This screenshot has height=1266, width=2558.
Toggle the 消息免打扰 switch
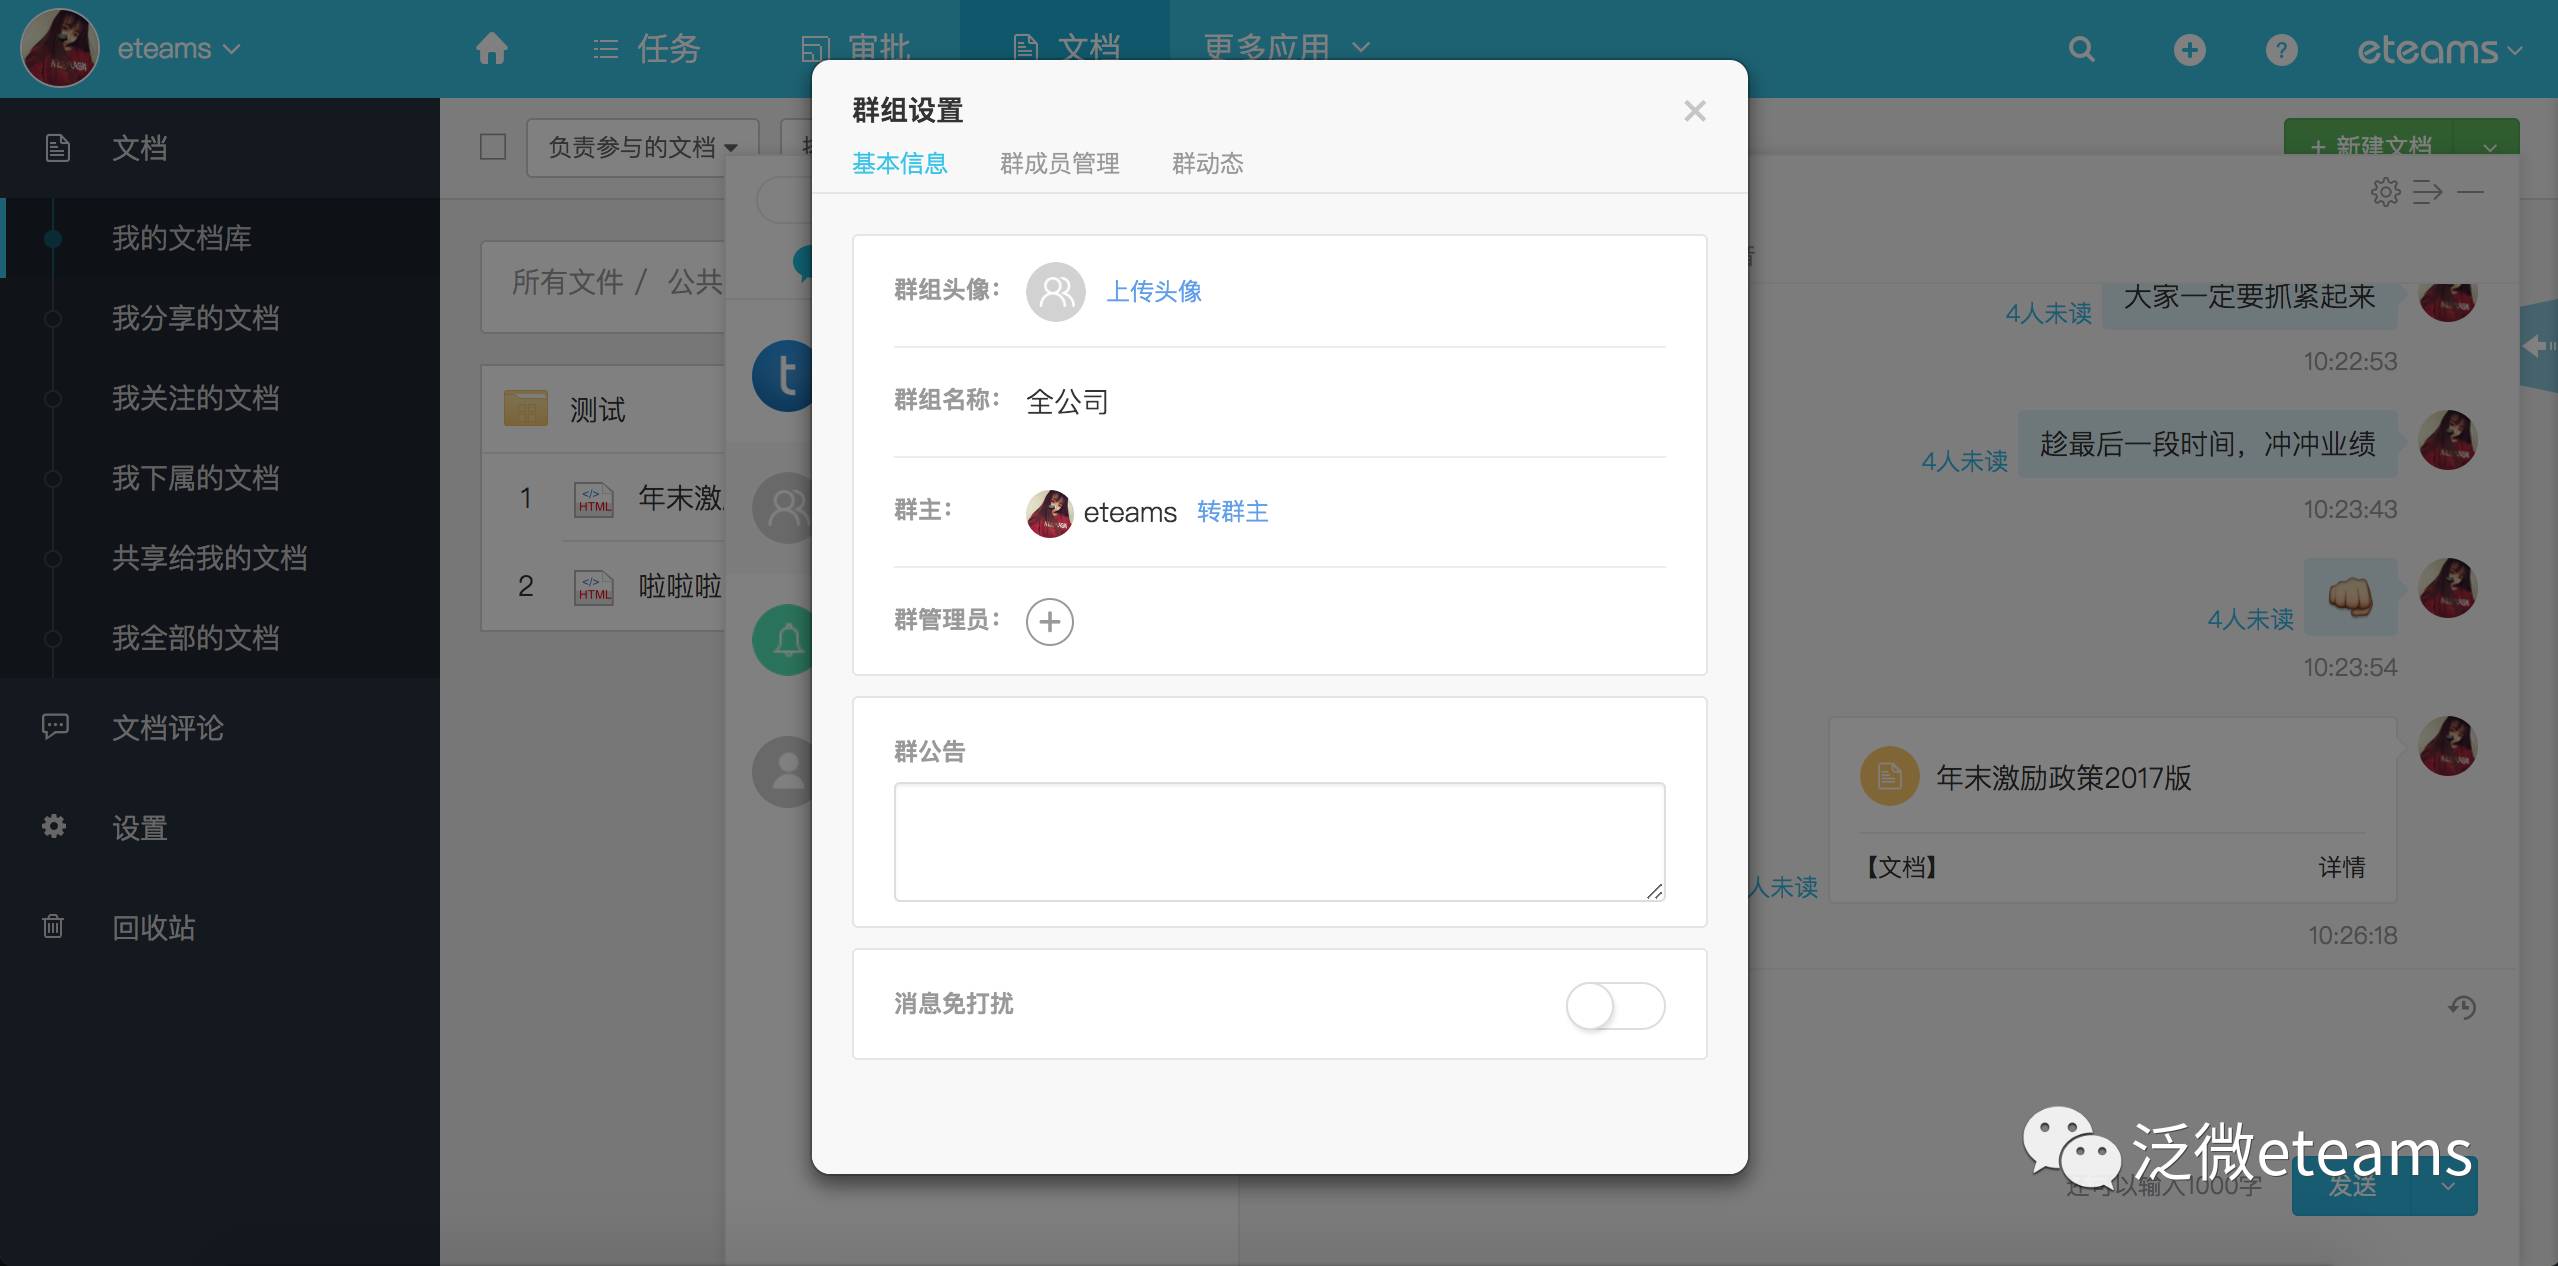tap(1614, 1005)
